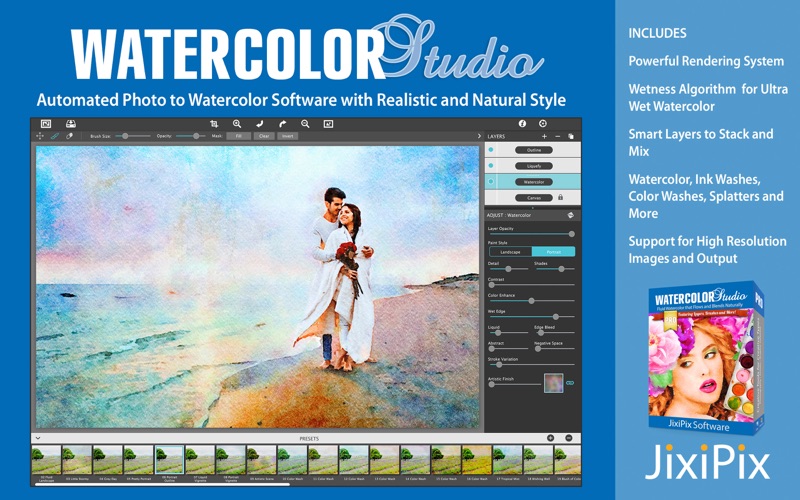Click the Artistic Finish texture thumbnail
The width and height of the screenshot is (800, 500).
[x=552, y=382]
